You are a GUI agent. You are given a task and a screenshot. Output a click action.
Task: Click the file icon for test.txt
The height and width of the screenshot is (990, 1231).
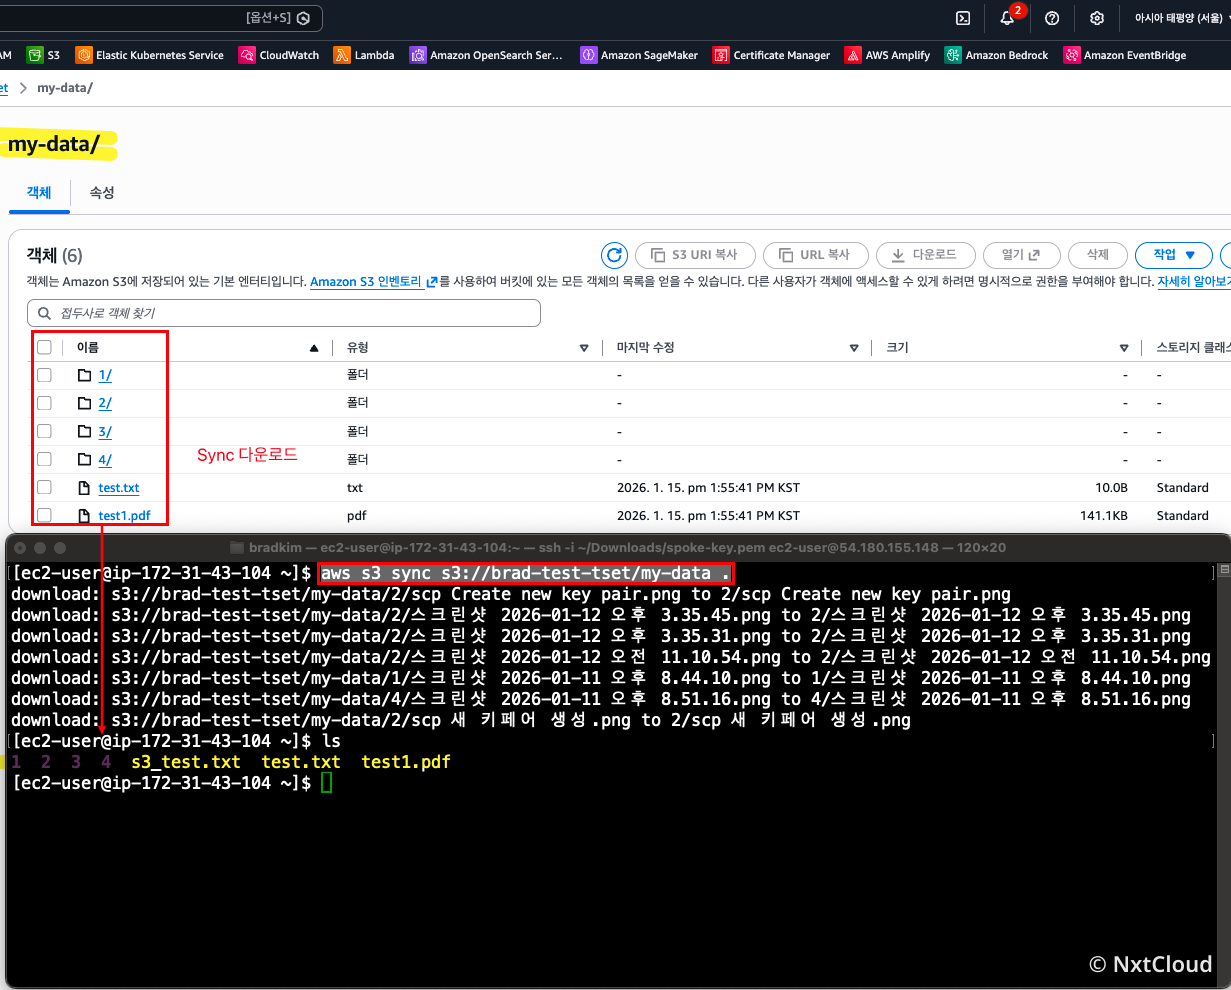(85, 488)
